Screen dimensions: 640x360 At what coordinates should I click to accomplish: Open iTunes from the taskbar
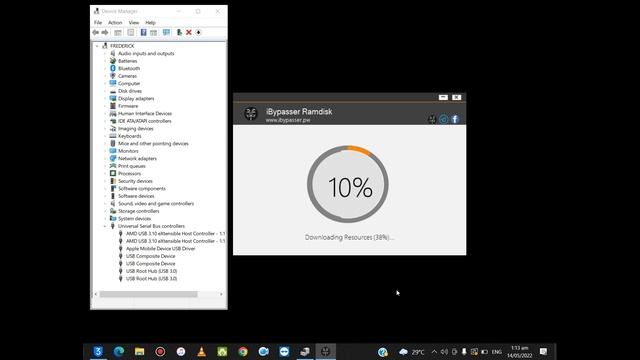pyautogui.click(x=181, y=351)
